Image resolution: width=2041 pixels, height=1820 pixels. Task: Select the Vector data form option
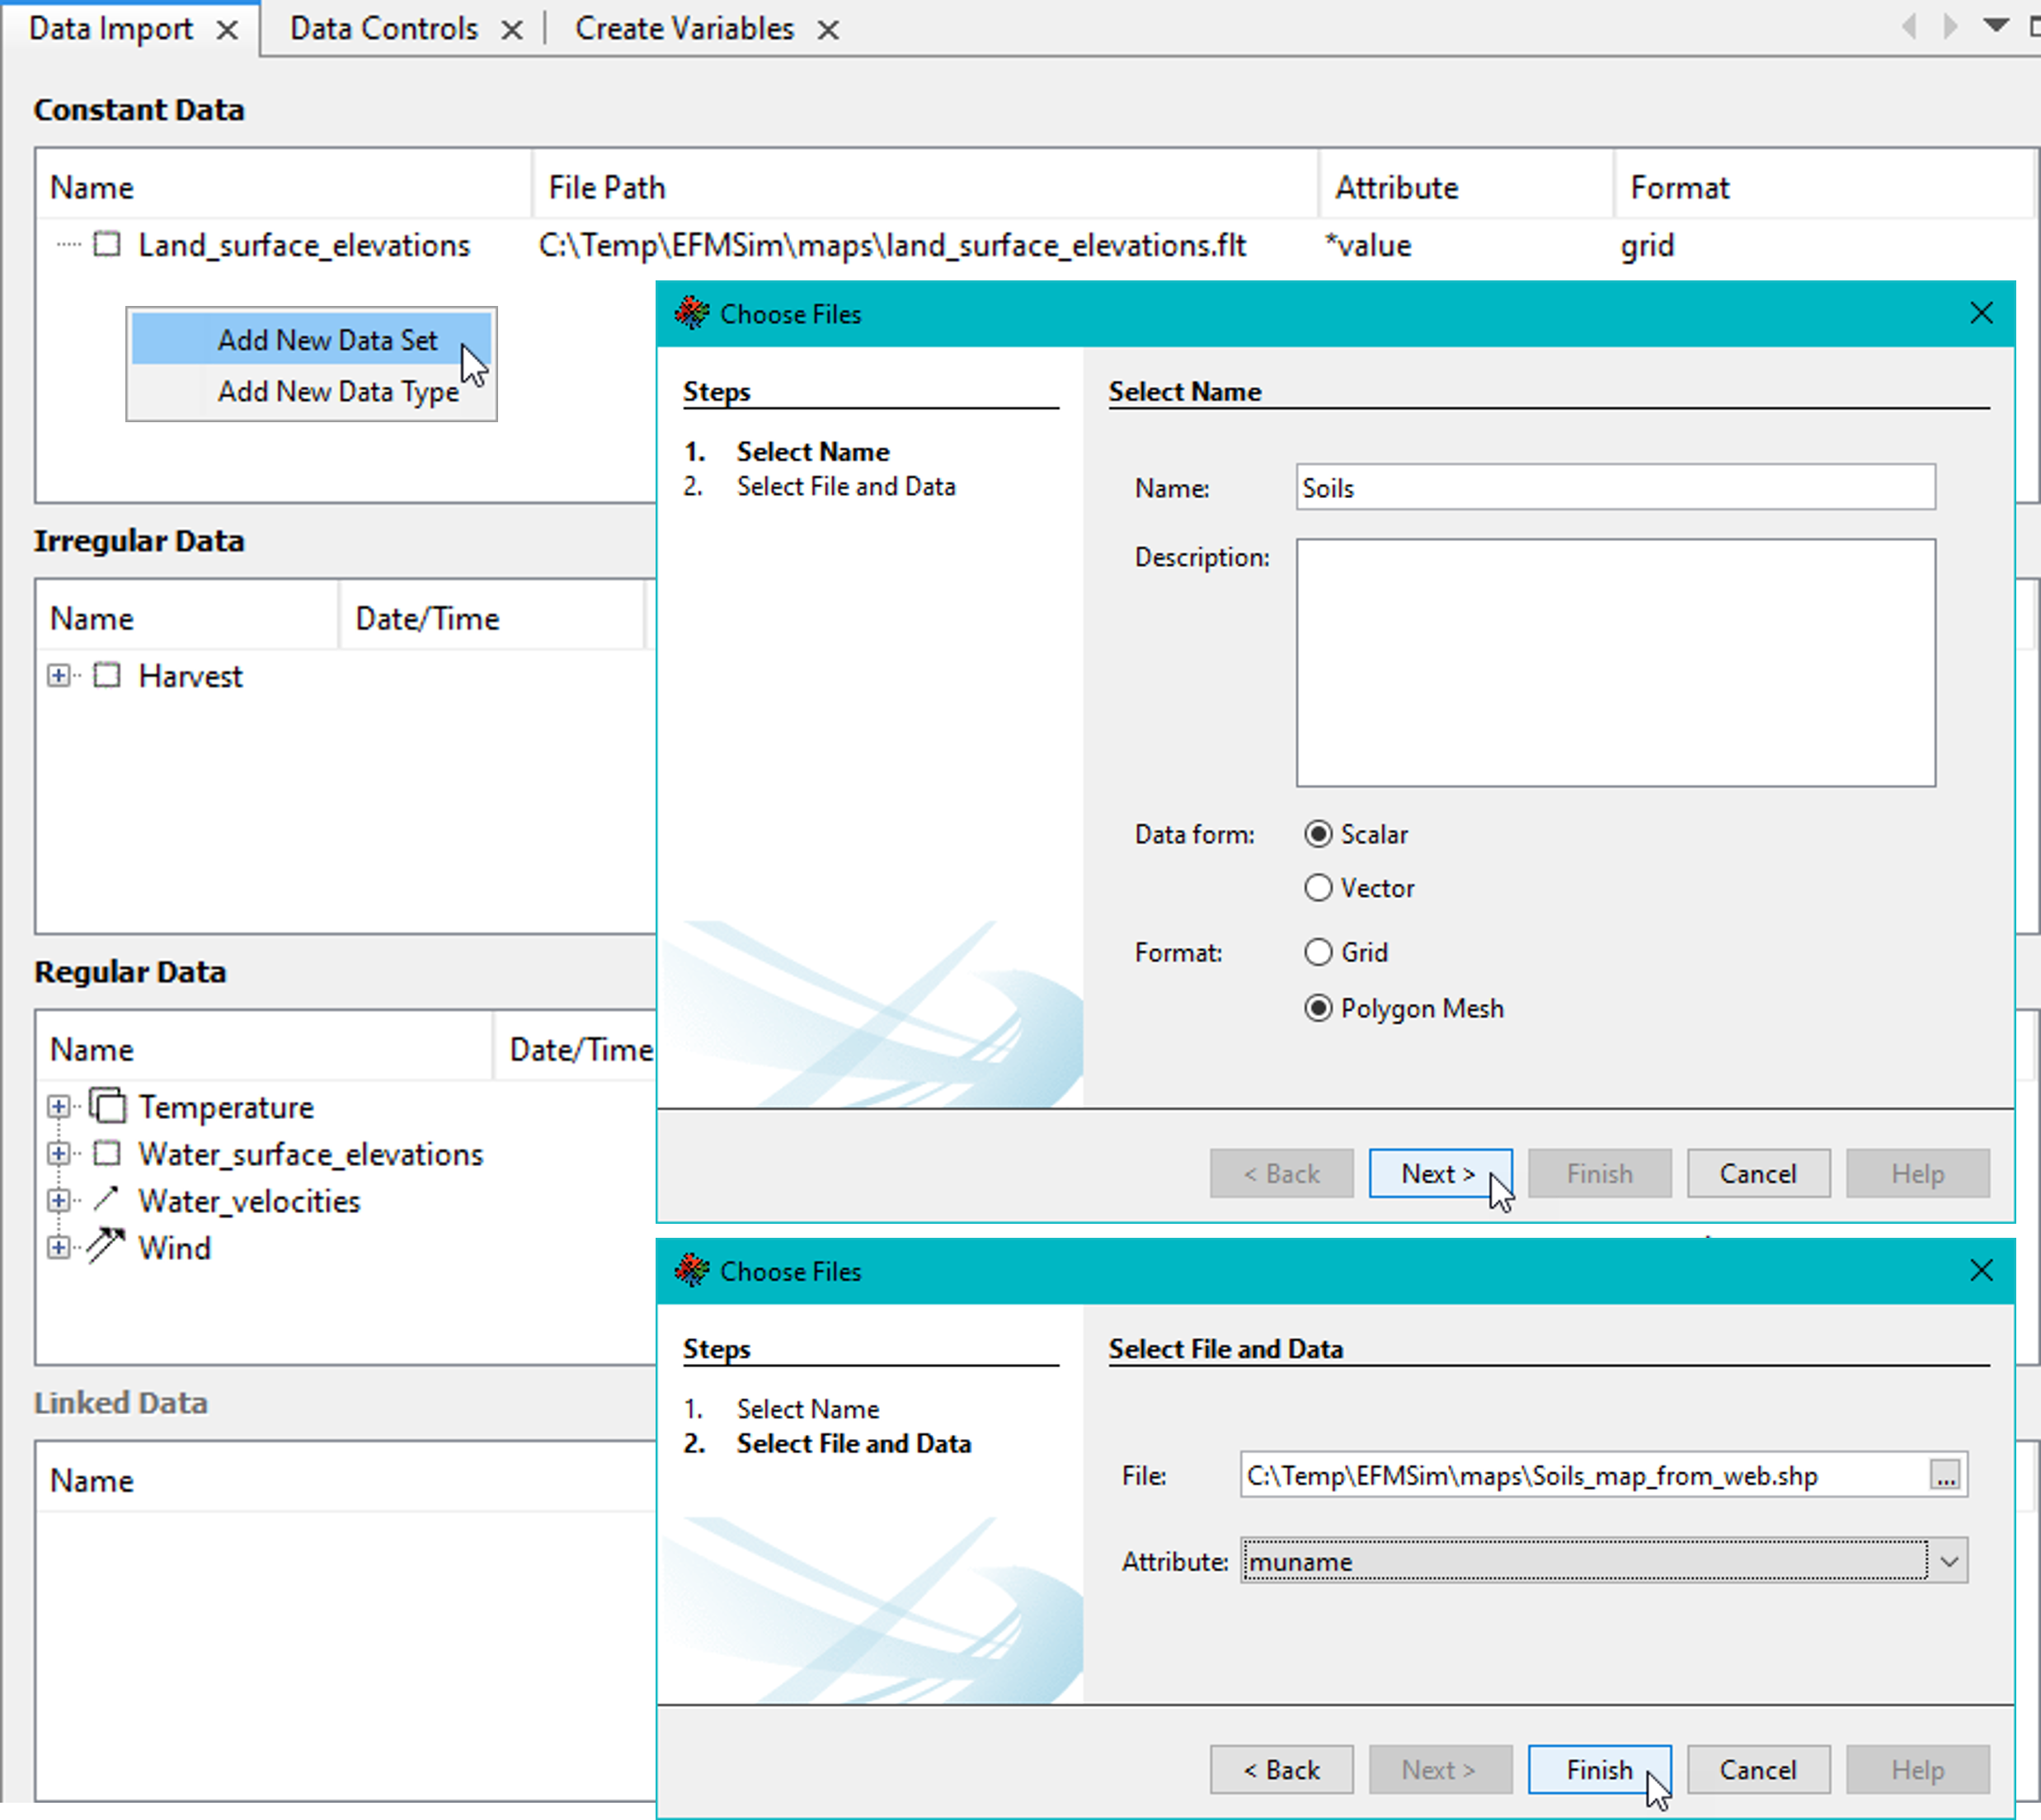pos(1318,888)
